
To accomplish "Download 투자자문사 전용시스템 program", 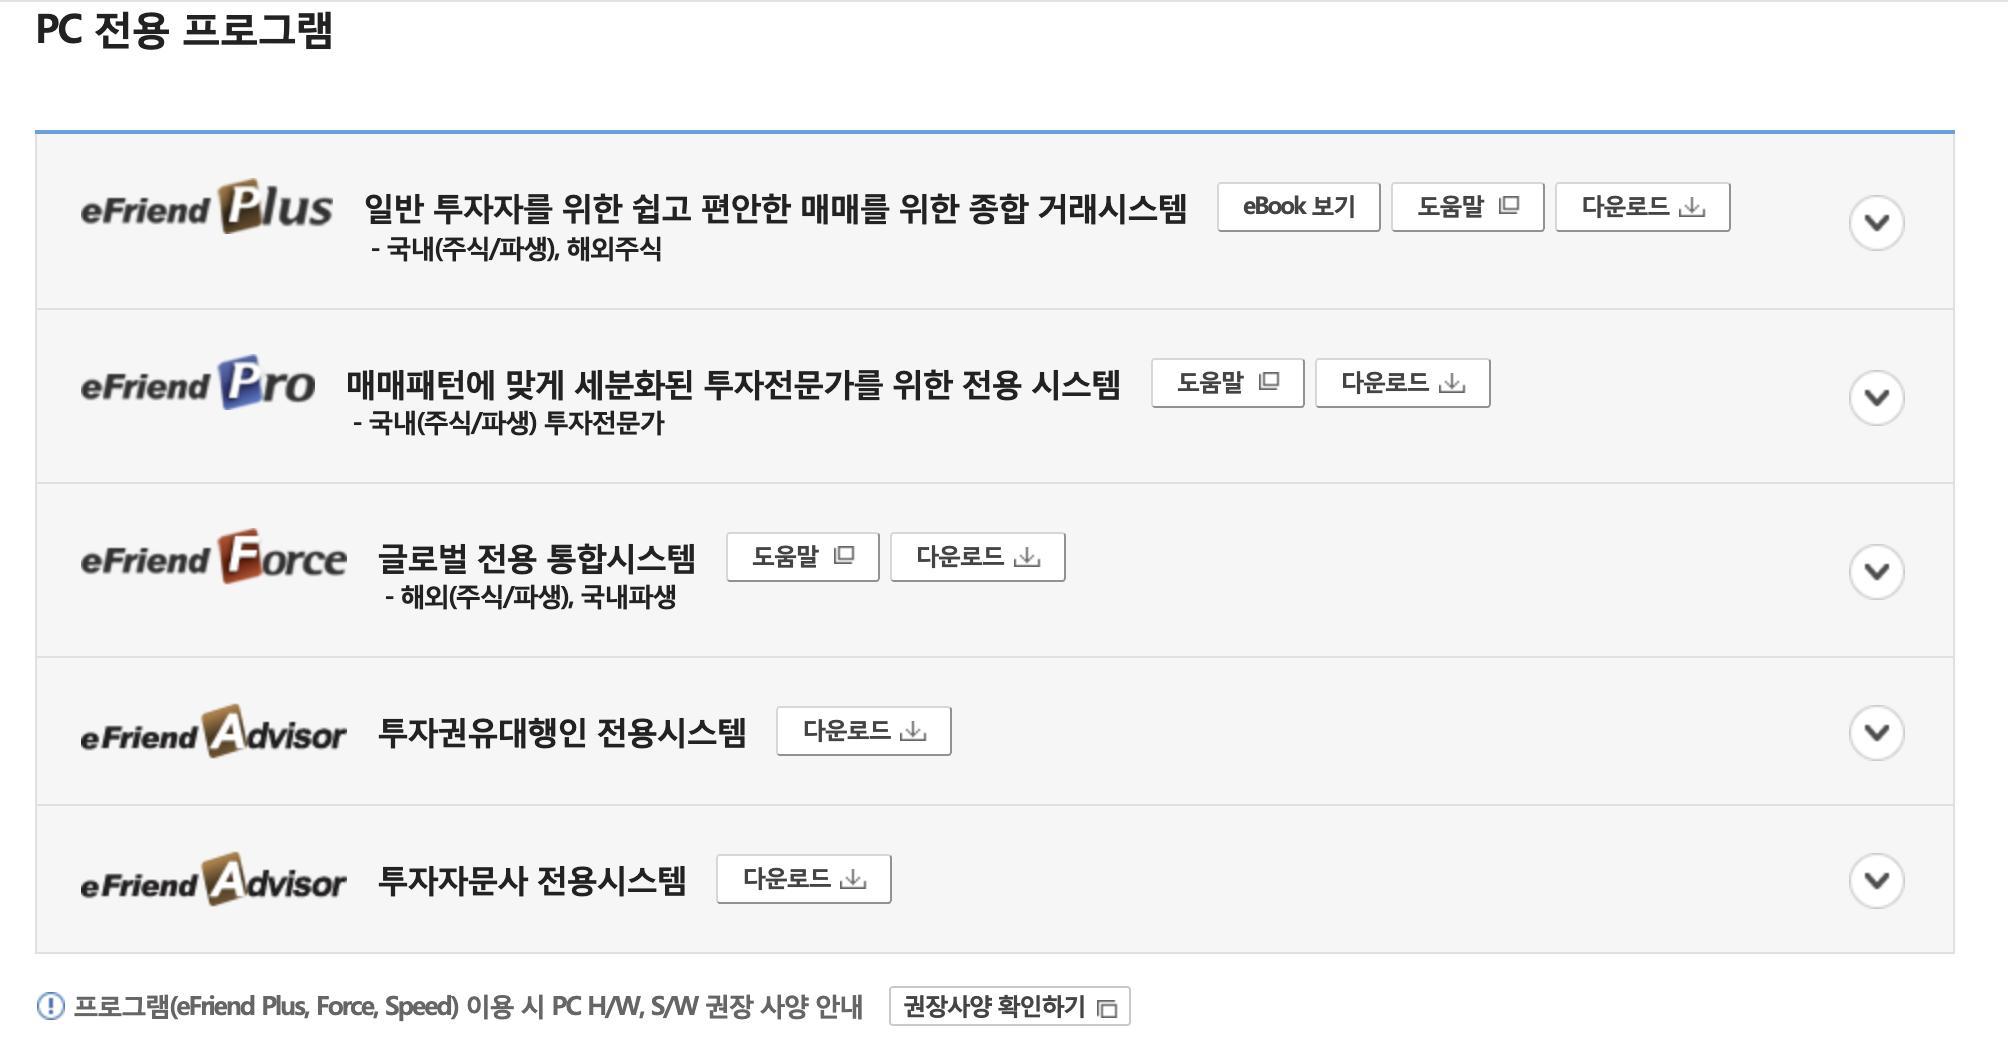I will 803,879.
